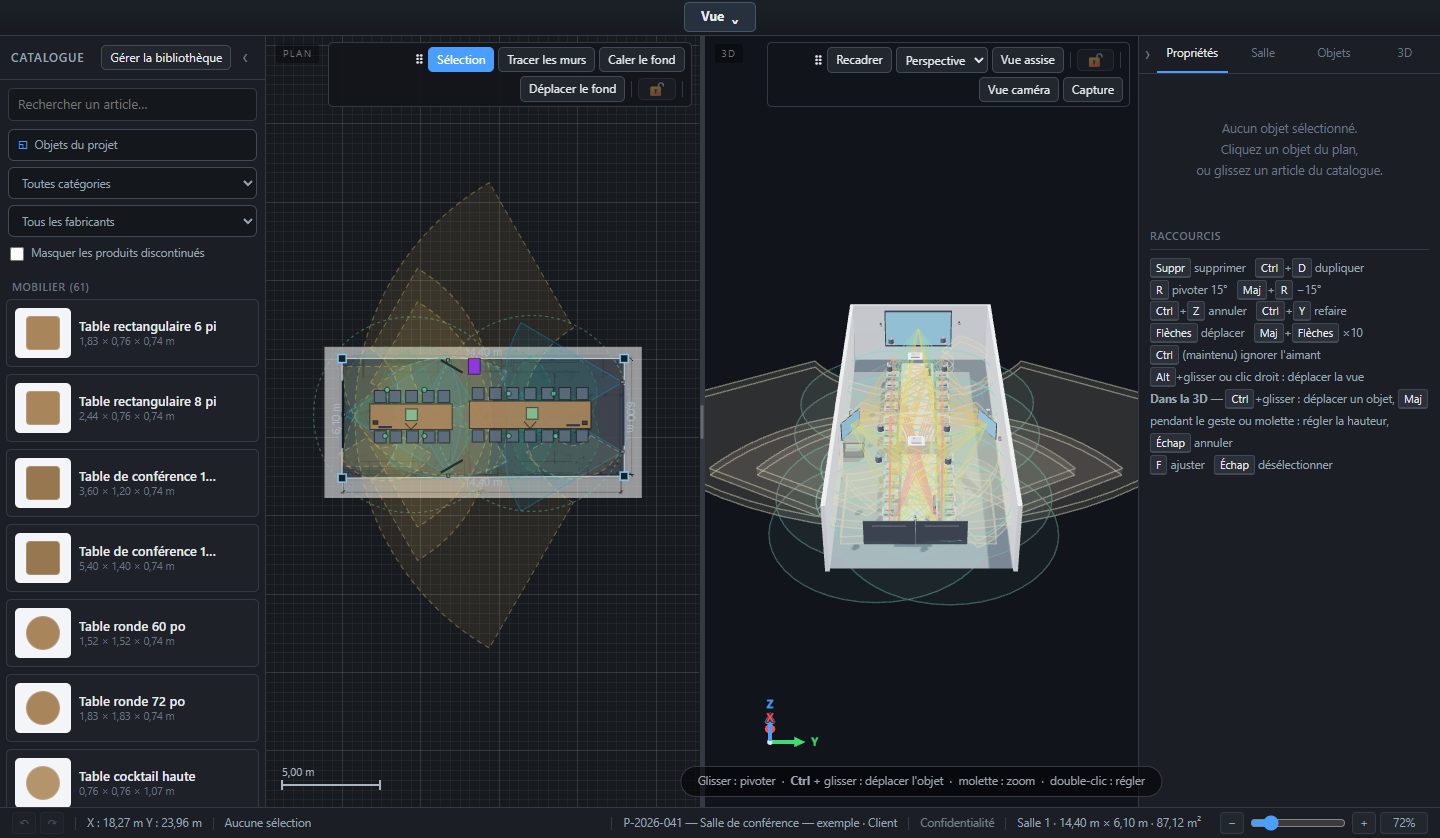
Task: Click the Confidentialité label in status bar
Action: pos(957,823)
